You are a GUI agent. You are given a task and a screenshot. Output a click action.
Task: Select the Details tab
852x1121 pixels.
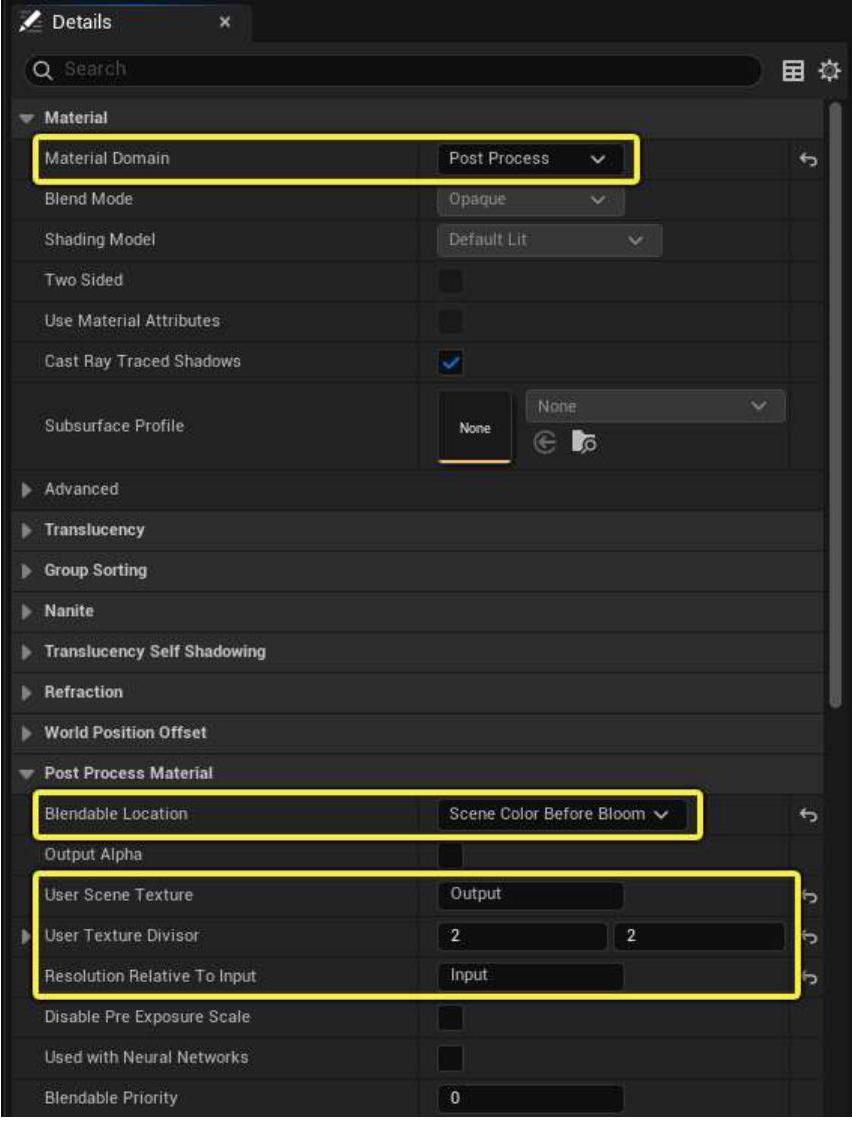coord(80,22)
